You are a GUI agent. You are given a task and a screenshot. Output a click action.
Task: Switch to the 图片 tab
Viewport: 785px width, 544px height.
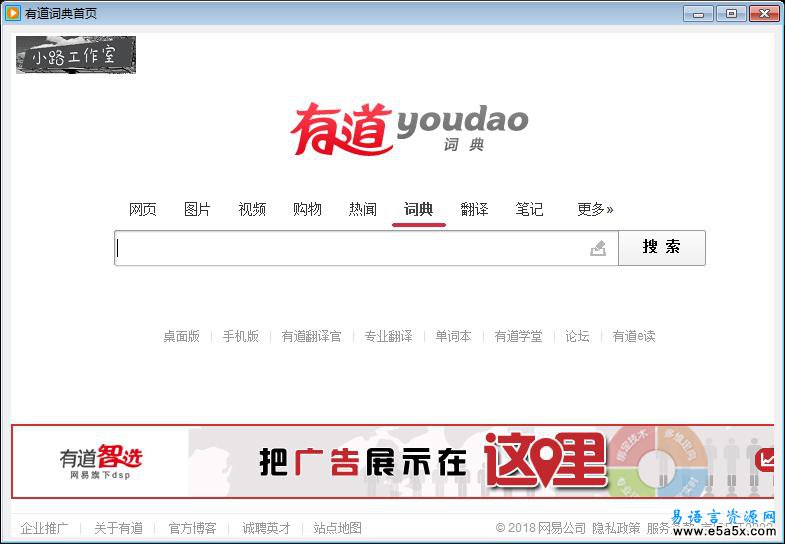(197, 209)
